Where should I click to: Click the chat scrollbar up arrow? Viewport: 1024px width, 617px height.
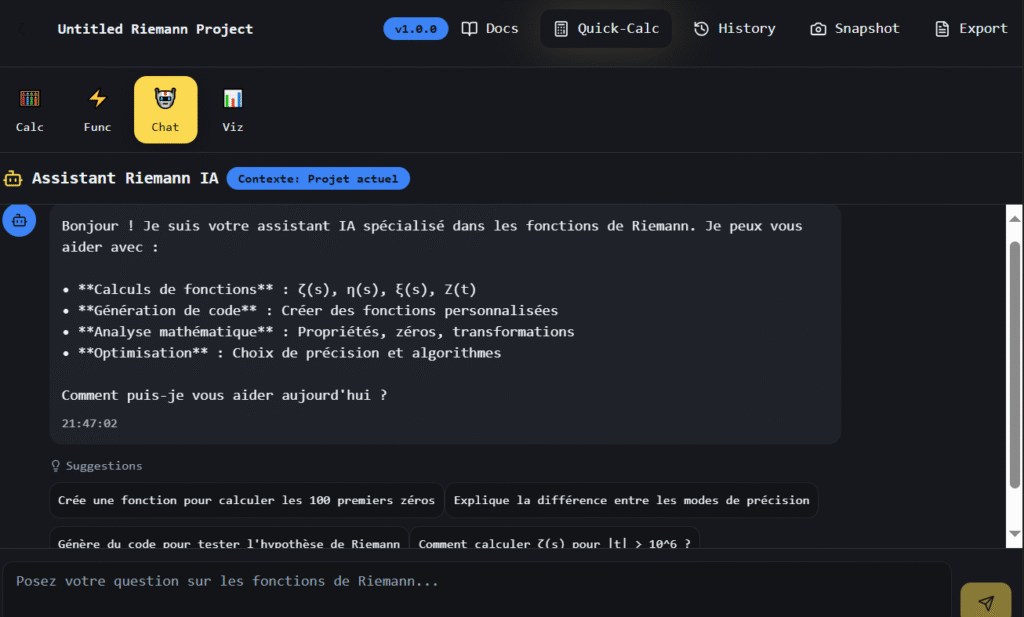point(1014,217)
